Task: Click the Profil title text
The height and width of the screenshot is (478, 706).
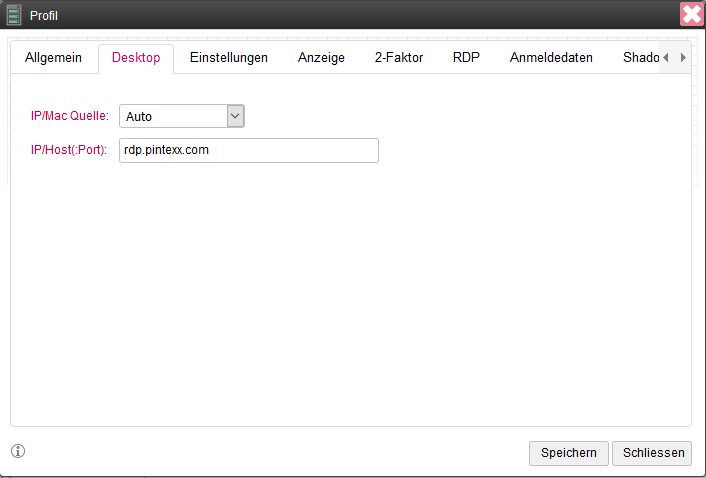Action: coord(44,15)
